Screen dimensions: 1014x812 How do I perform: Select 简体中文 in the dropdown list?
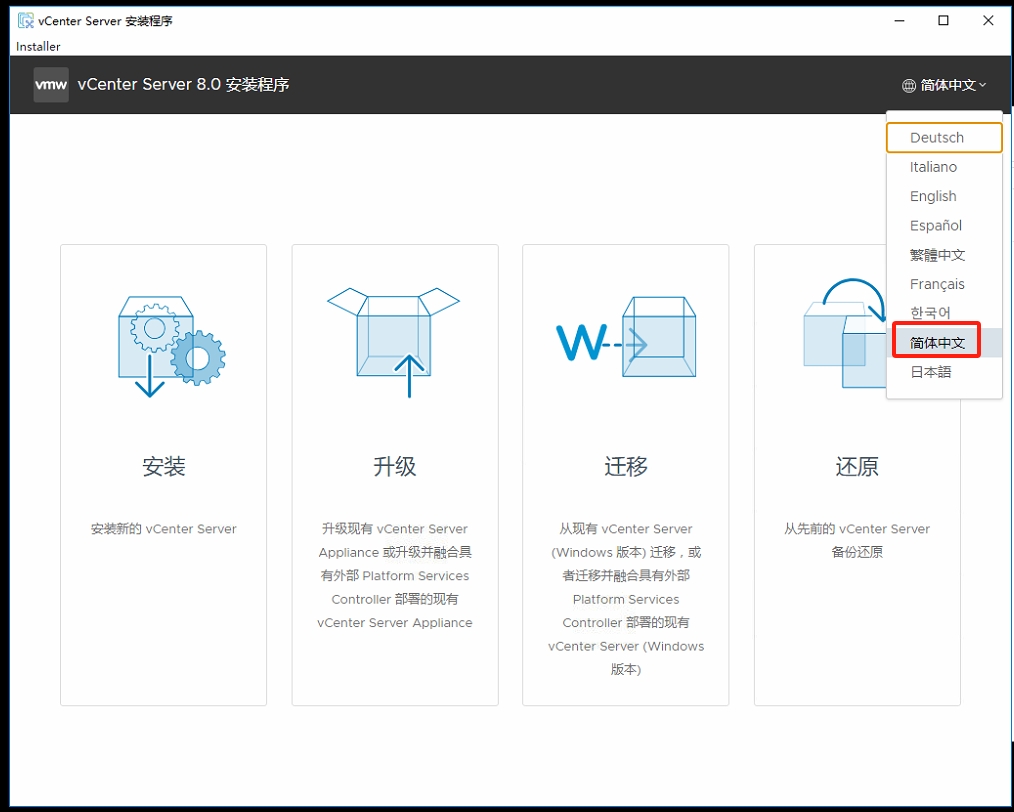(x=944, y=343)
